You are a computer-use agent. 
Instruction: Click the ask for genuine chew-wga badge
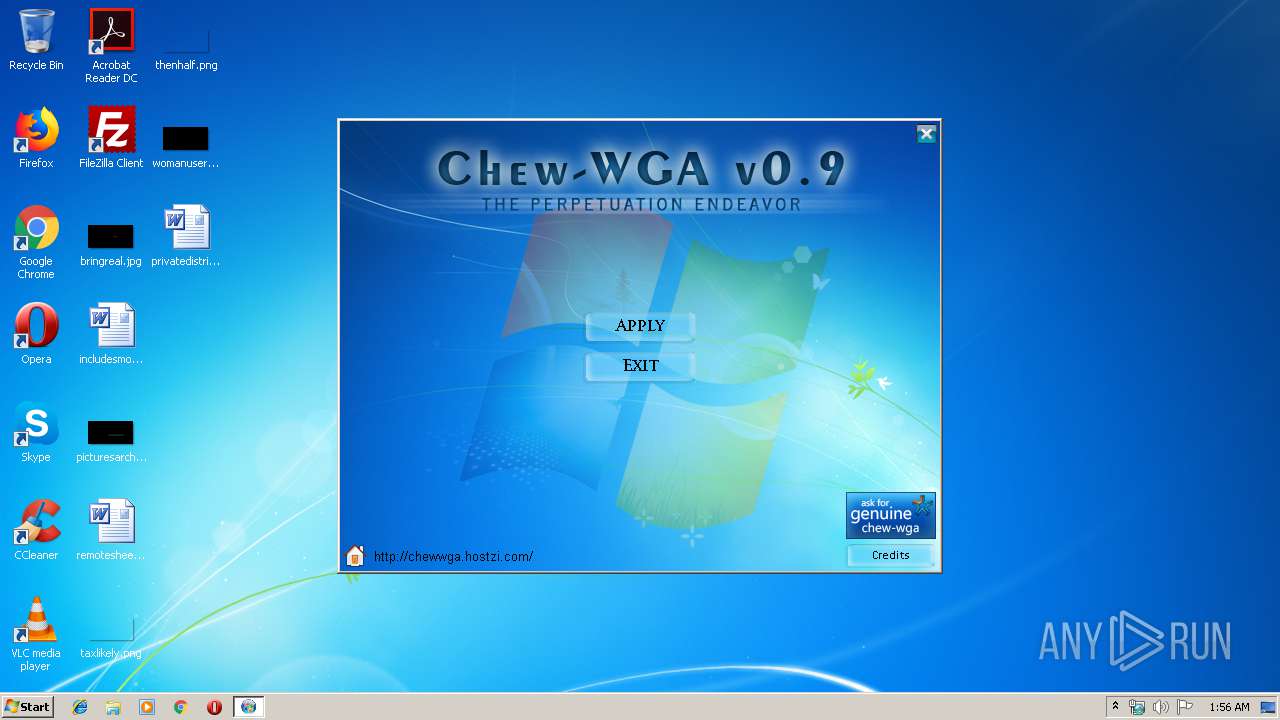[x=890, y=516]
